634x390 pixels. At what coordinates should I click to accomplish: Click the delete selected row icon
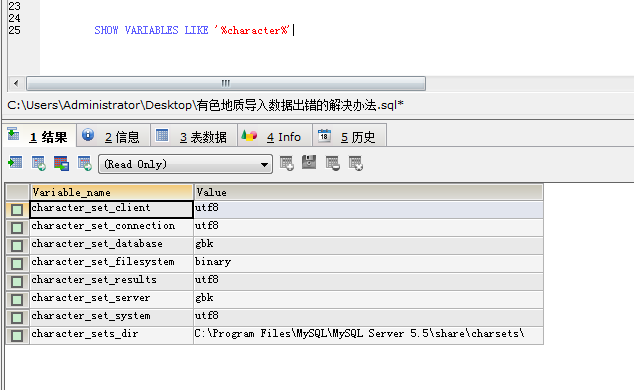[x=333, y=163]
